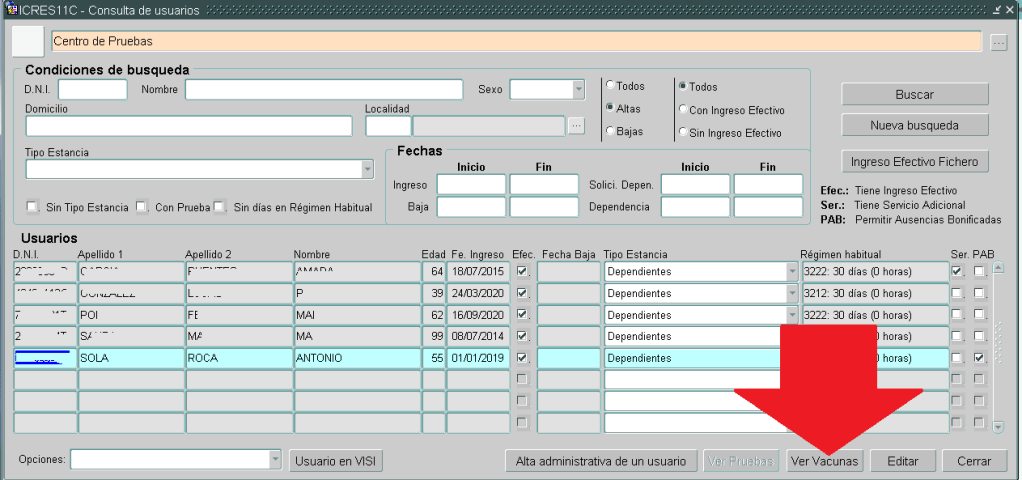Viewport: 1022px width, 480px height.
Task: Toggle PAB checkbox for Antonio Sola row
Action: click(x=980, y=358)
